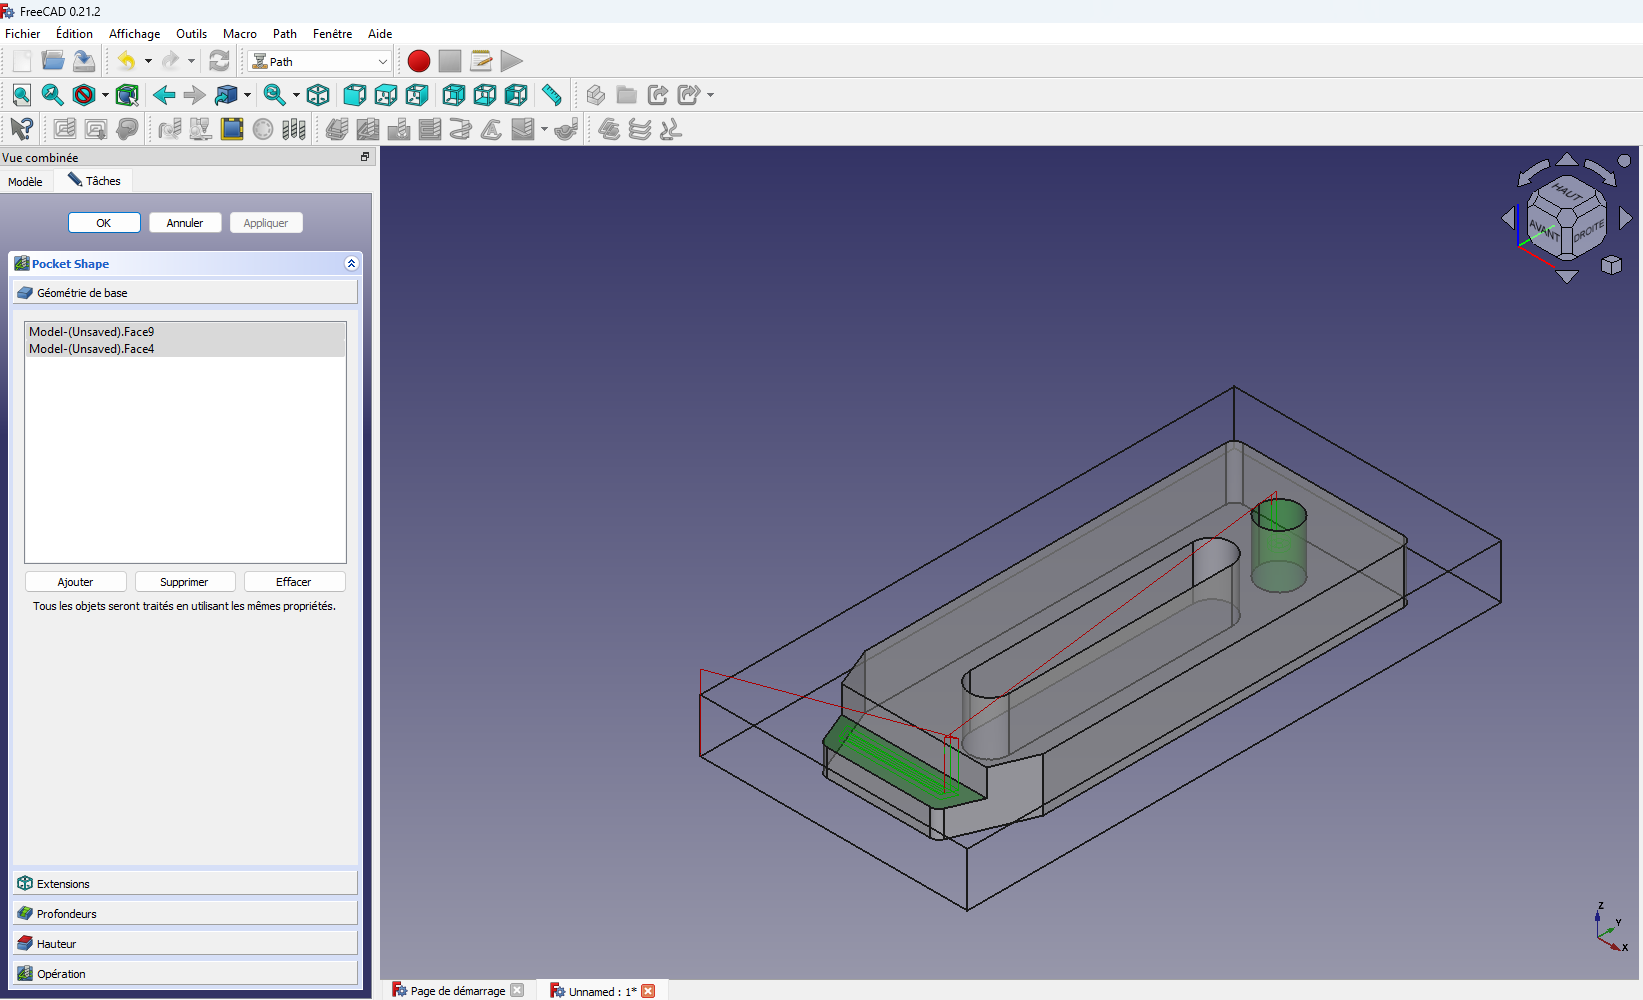The height and width of the screenshot is (1000, 1643).
Task: Select Model-(Unsaved).Face4 in the list
Action: [x=185, y=349]
